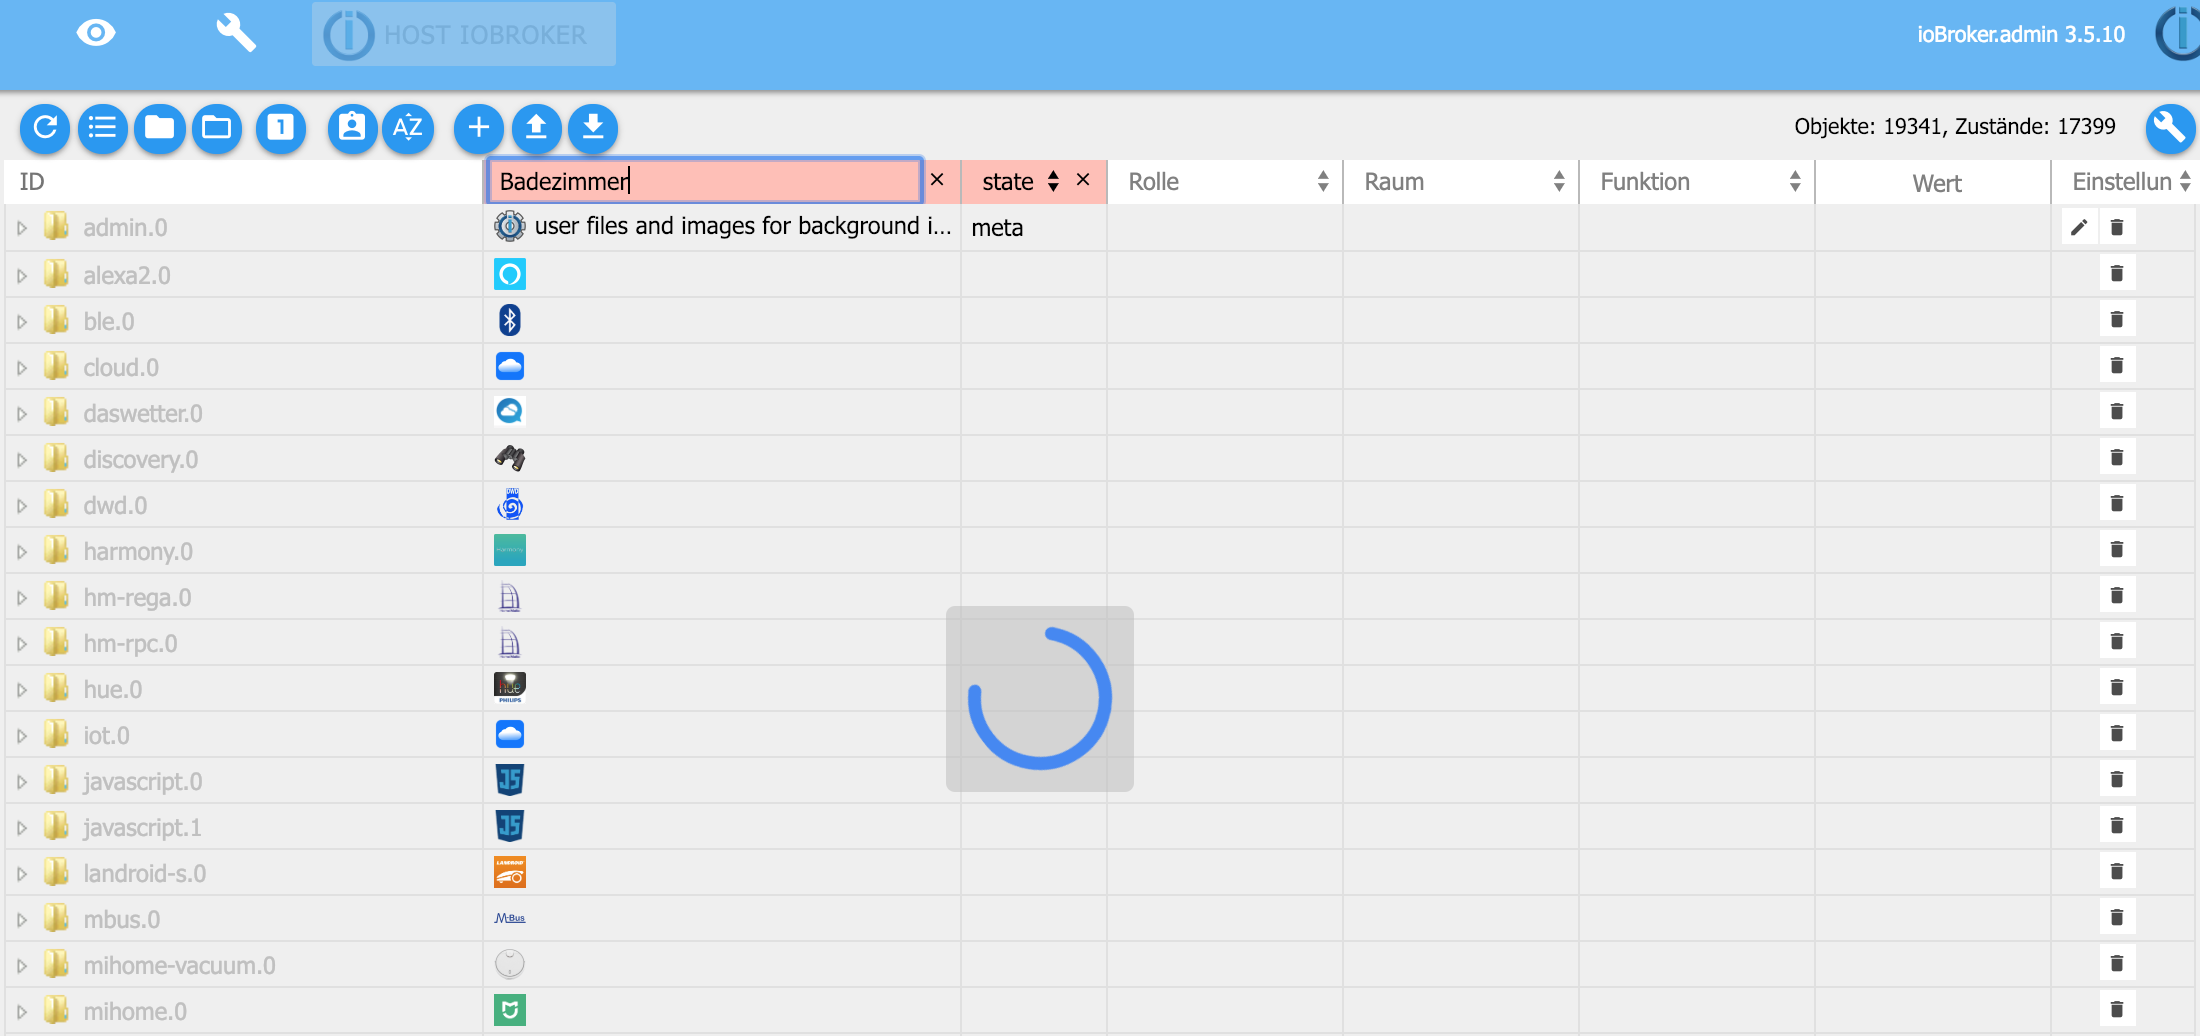Delete the discovery.0 object
The height and width of the screenshot is (1036, 2200).
2117,457
